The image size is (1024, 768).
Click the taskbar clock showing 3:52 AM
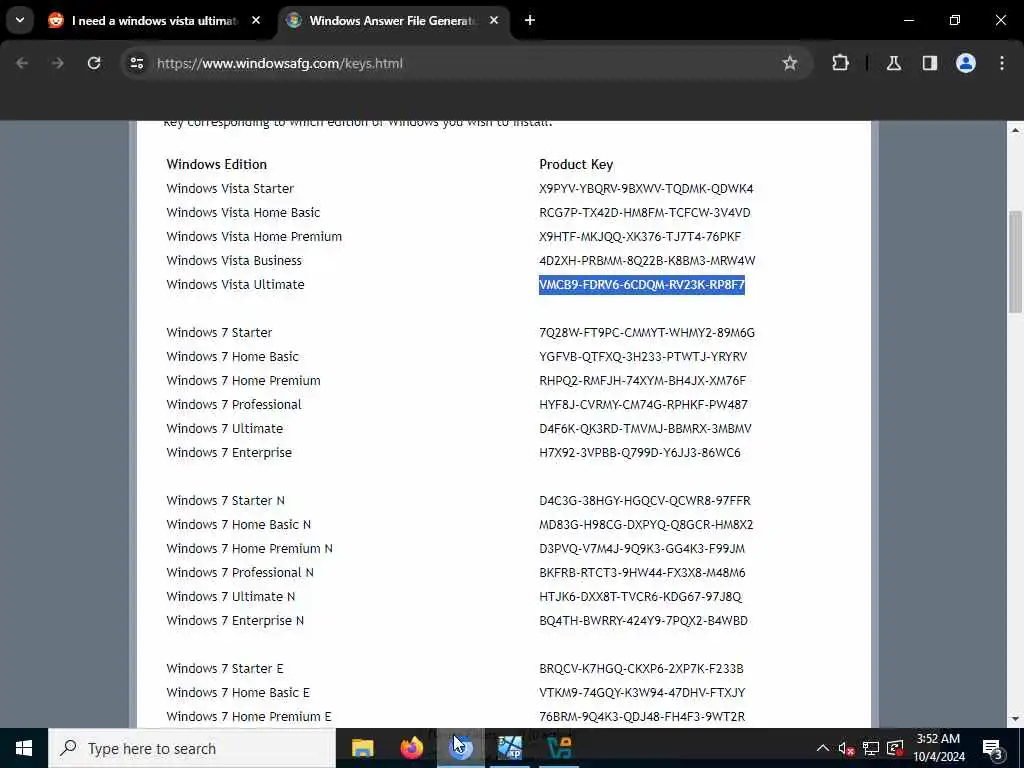(938, 748)
